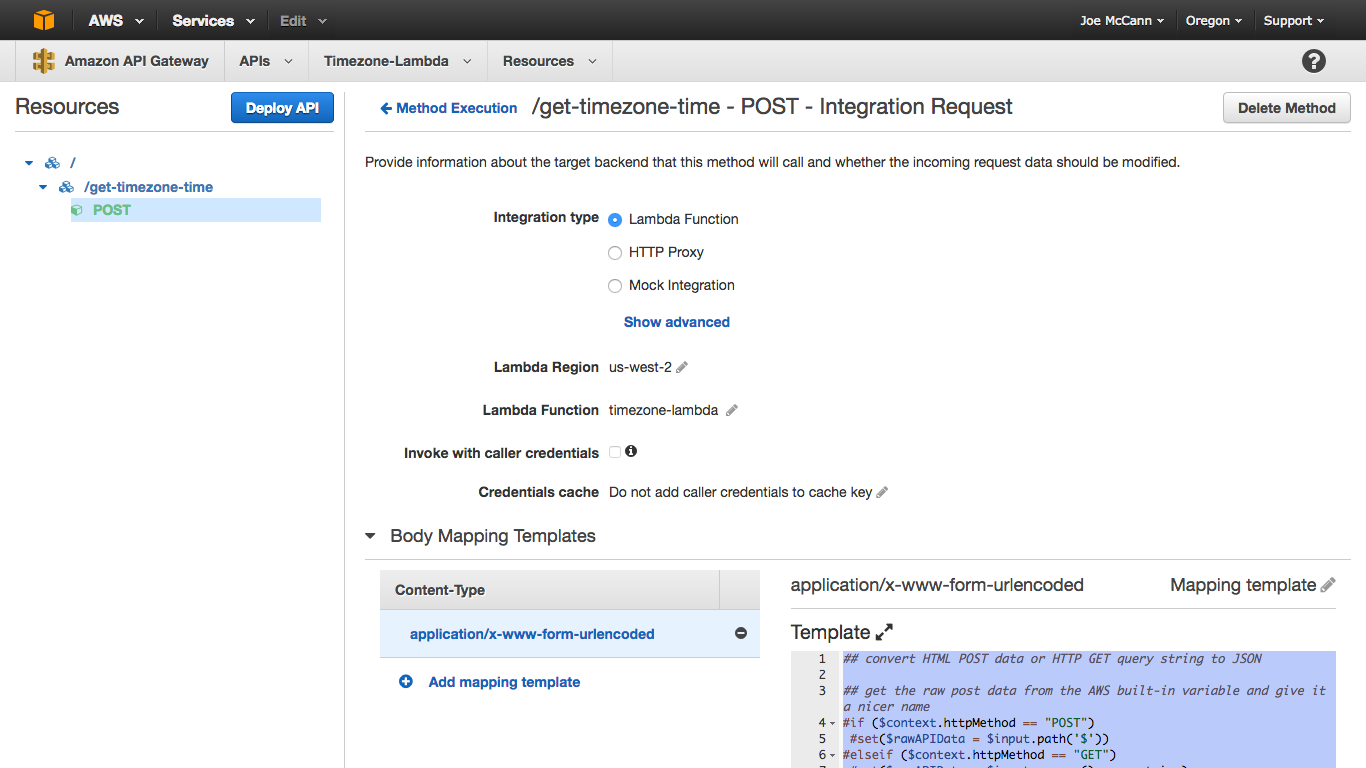Select /get-timezone-time resource in tree
Viewport: 1366px width, 768px height.
(148, 187)
